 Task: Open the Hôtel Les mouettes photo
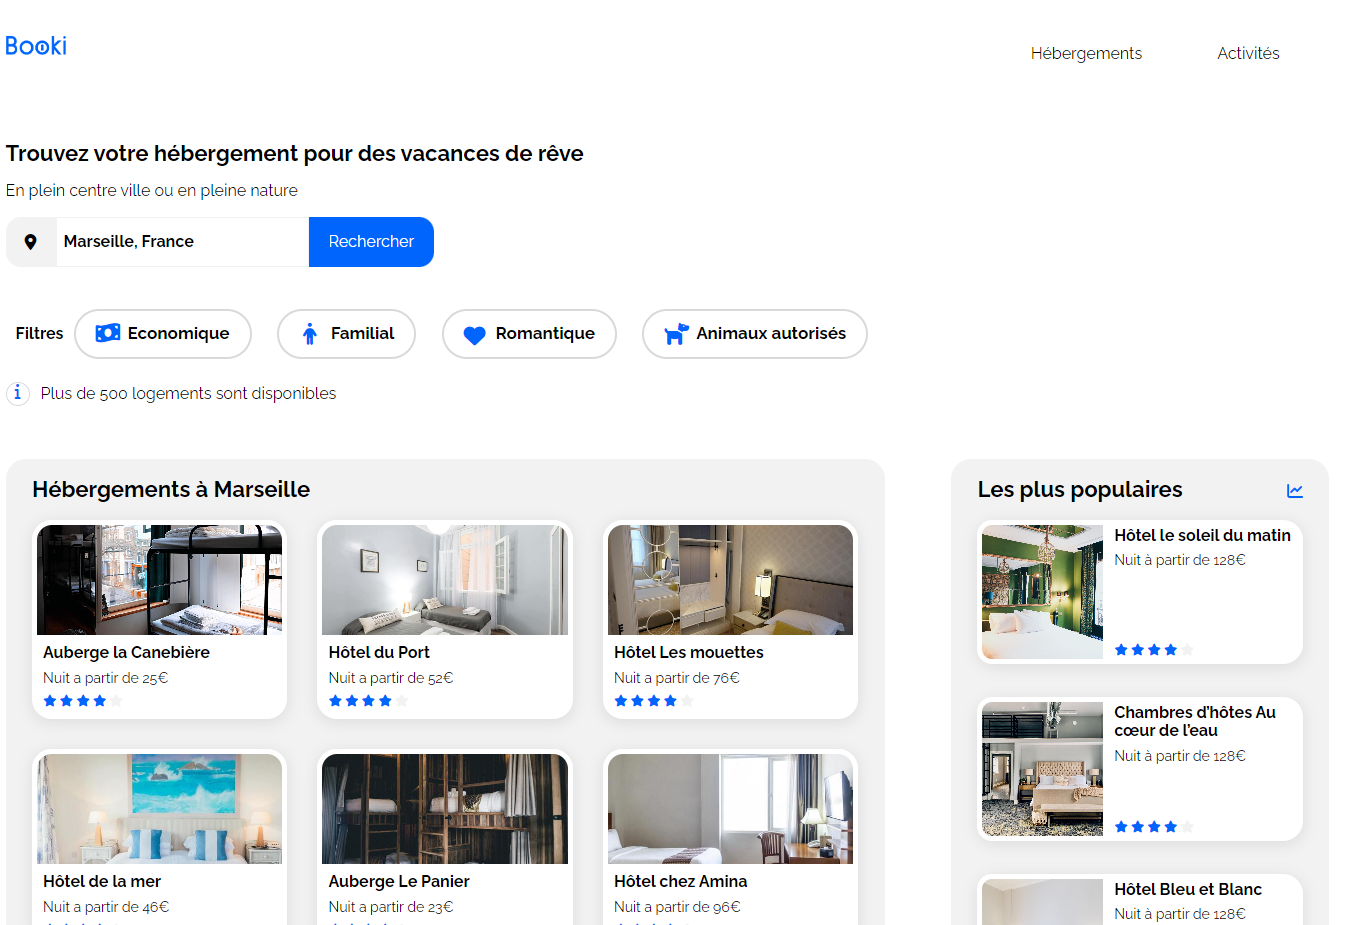730,580
